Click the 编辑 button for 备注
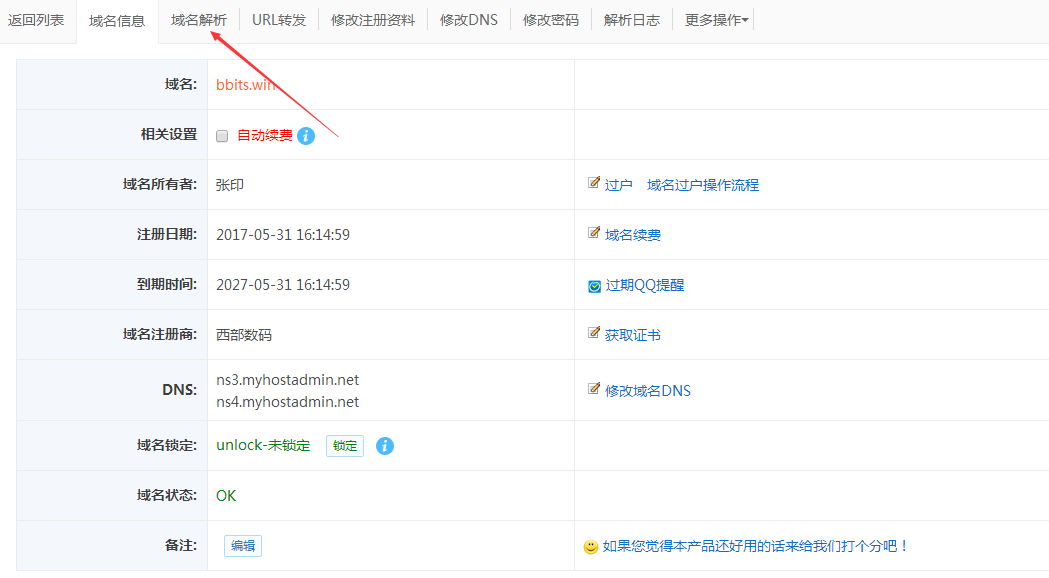 click(243, 546)
